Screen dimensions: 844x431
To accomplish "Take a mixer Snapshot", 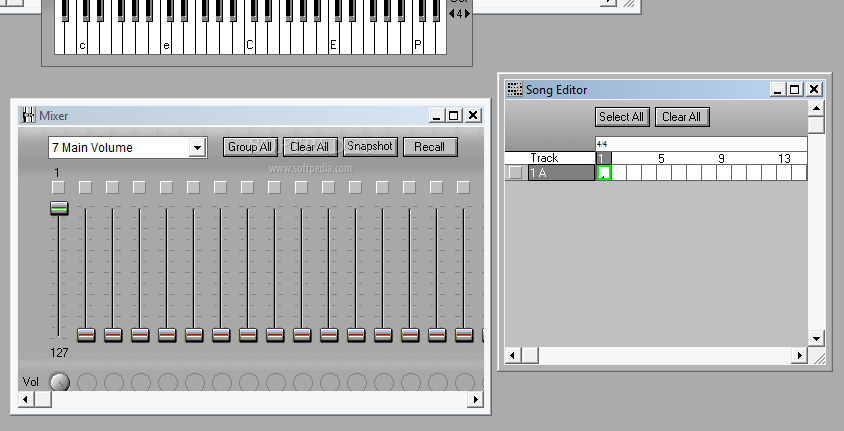I will pos(370,146).
